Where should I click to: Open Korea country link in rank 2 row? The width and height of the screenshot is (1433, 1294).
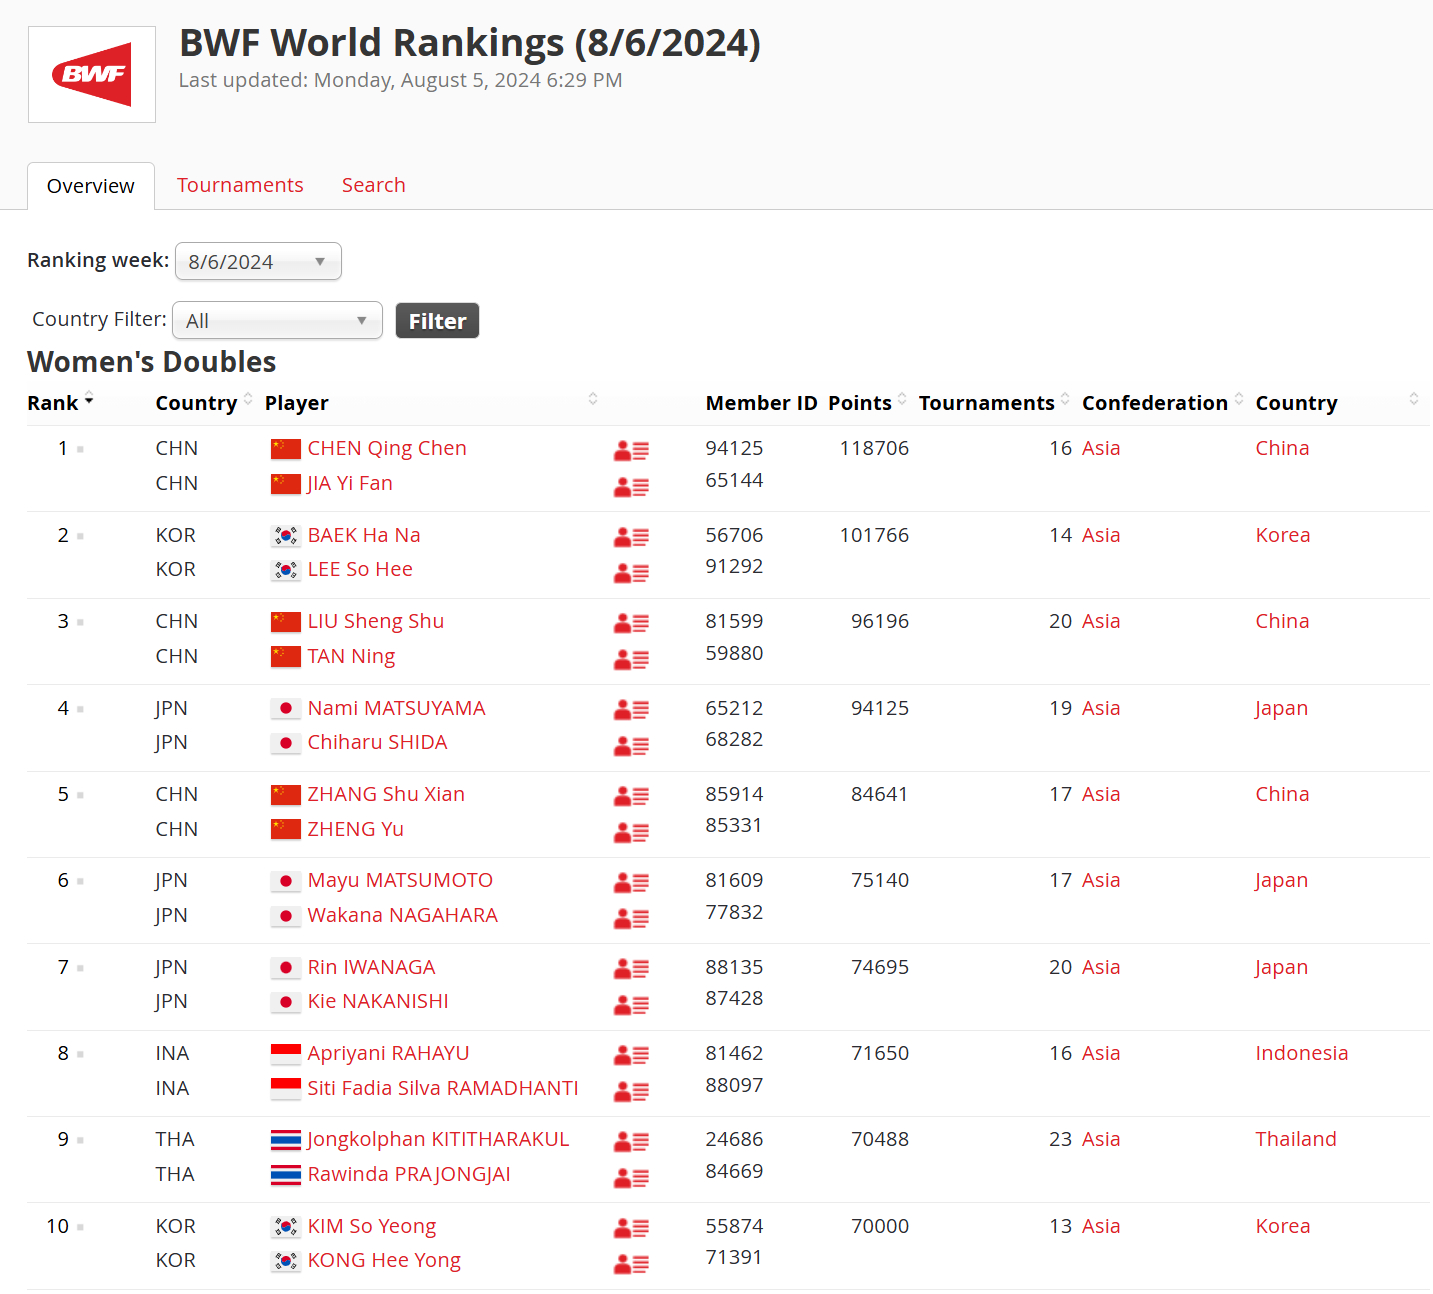coord(1283,535)
